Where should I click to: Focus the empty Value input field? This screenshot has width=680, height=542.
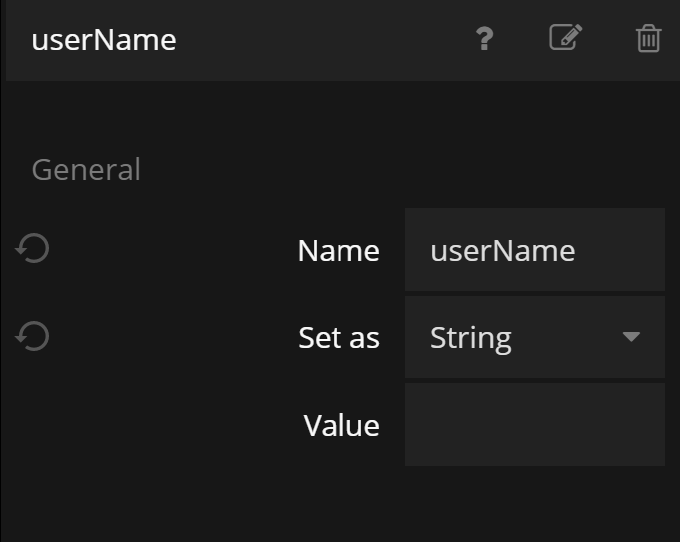[x=534, y=425]
